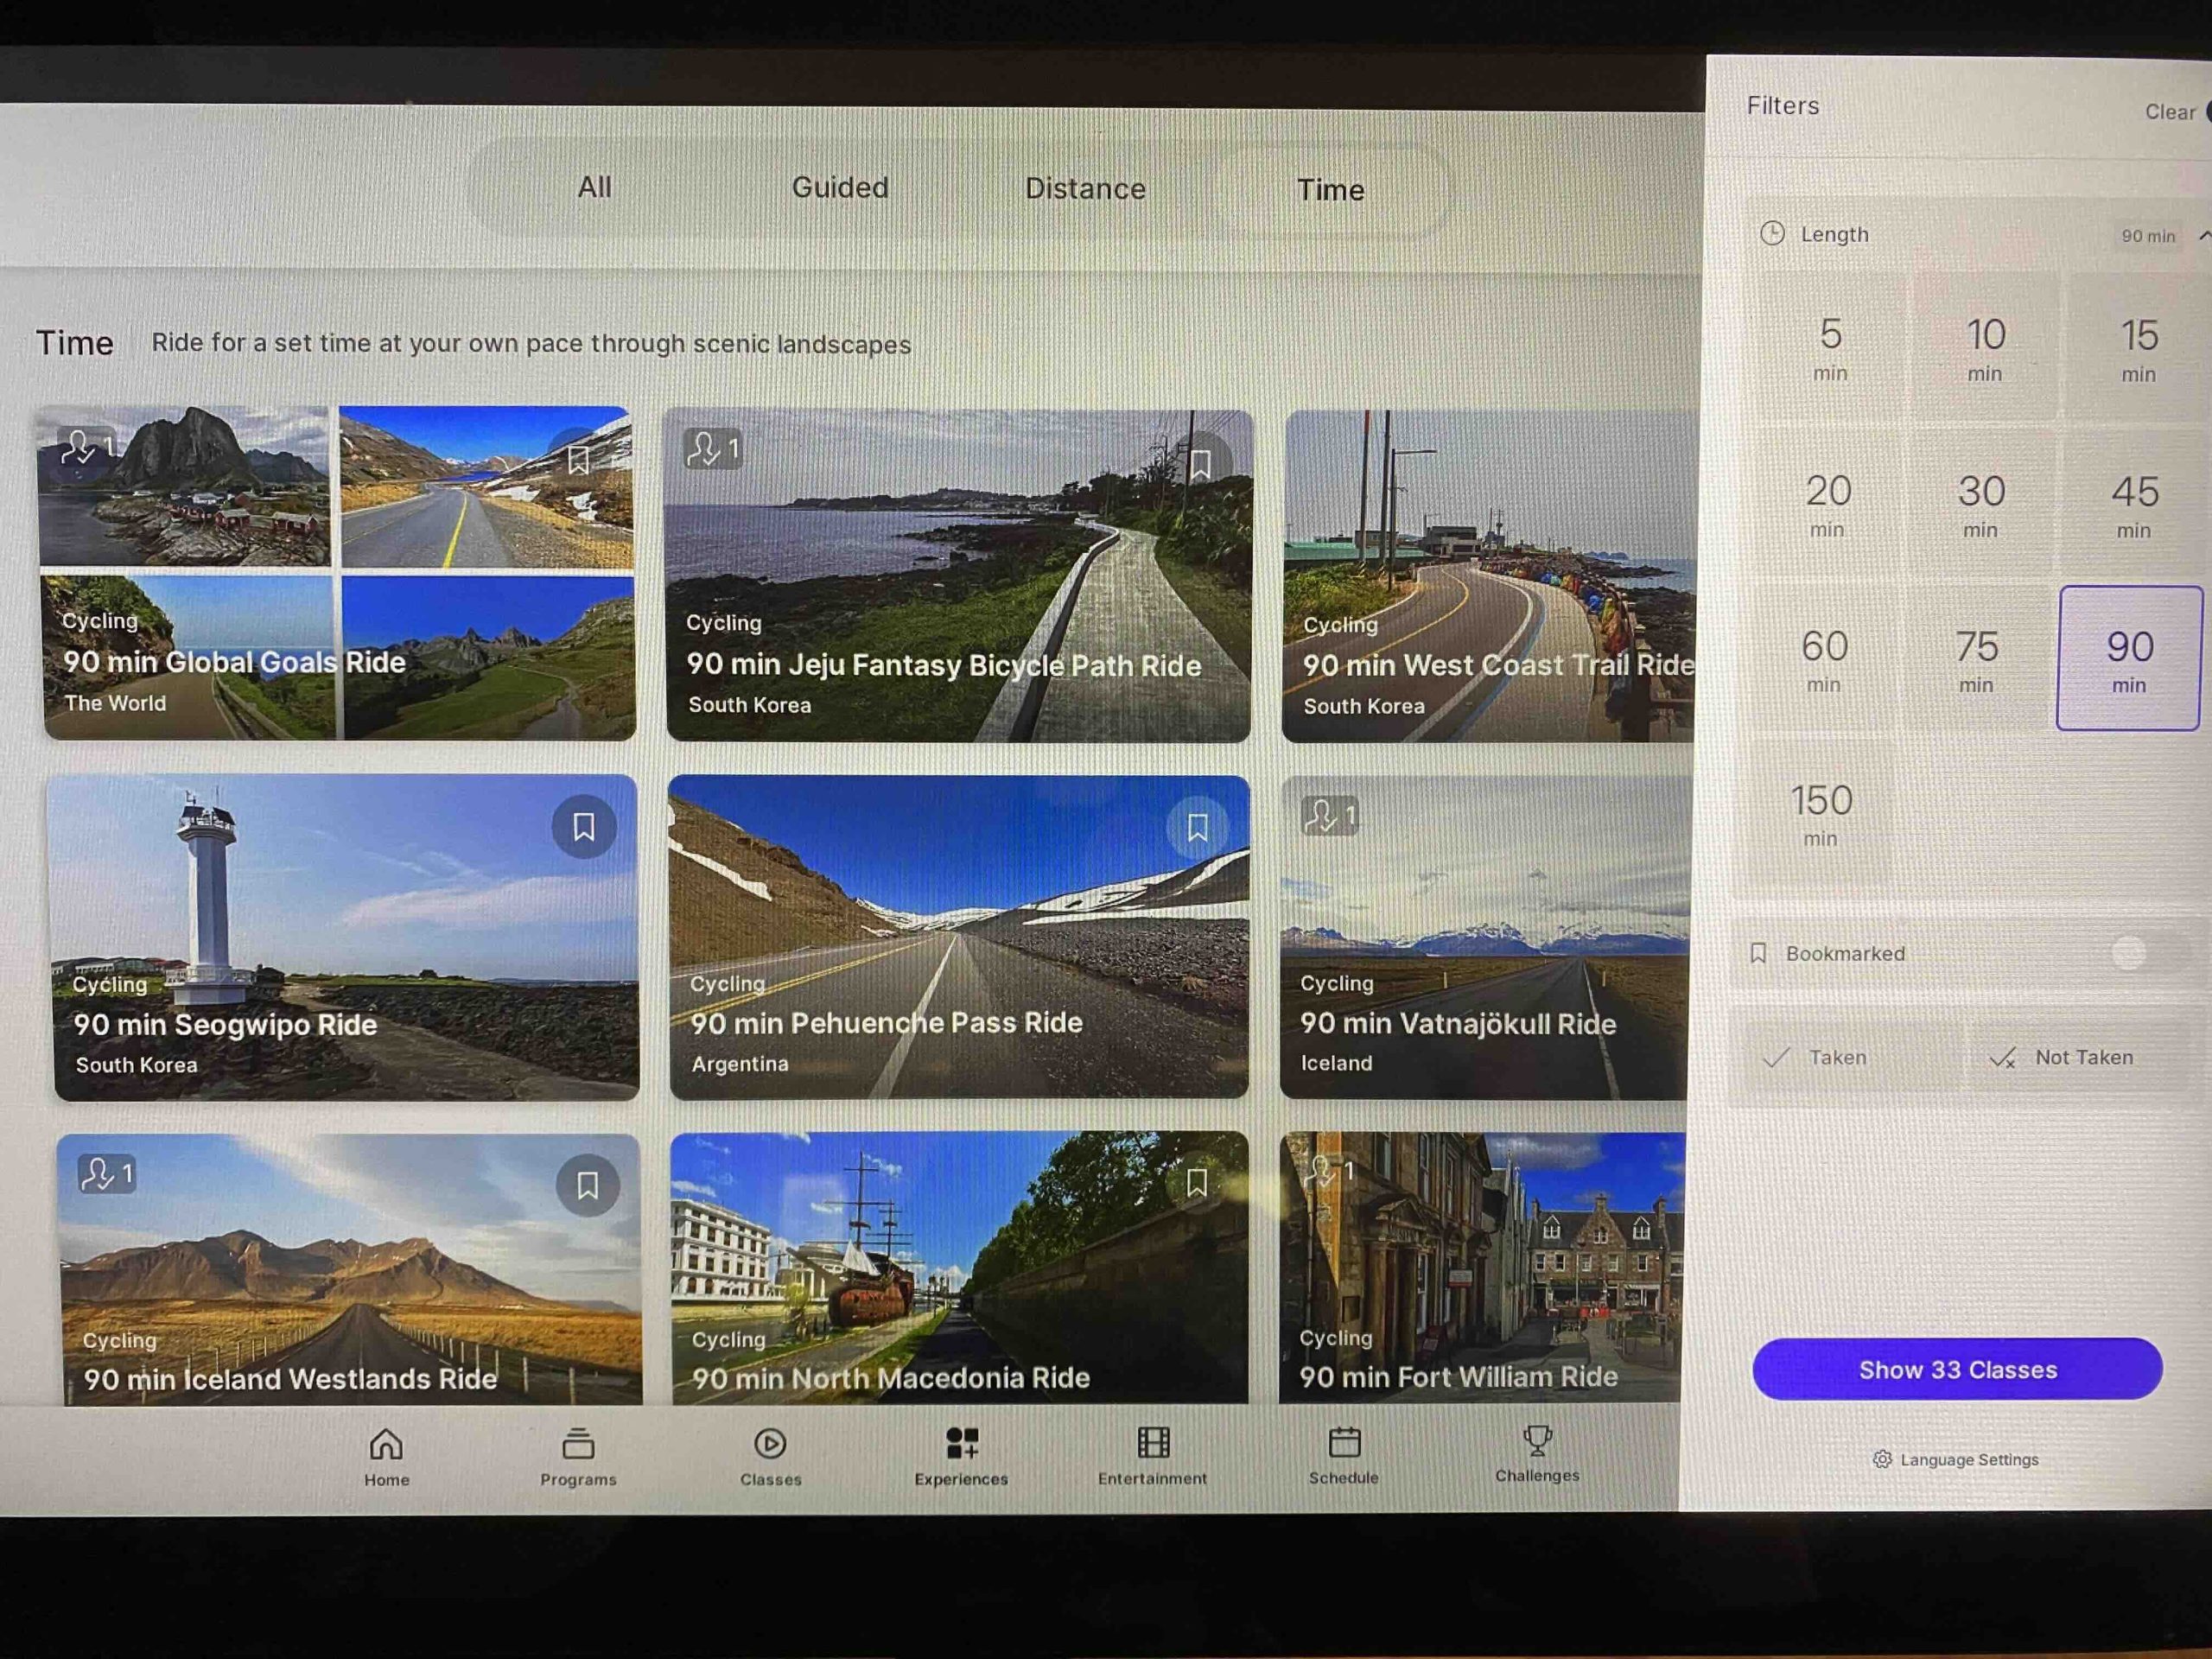This screenshot has width=2212, height=1659.
Task: Open the Home icon in bottom navigation
Action: [386, 1444]
